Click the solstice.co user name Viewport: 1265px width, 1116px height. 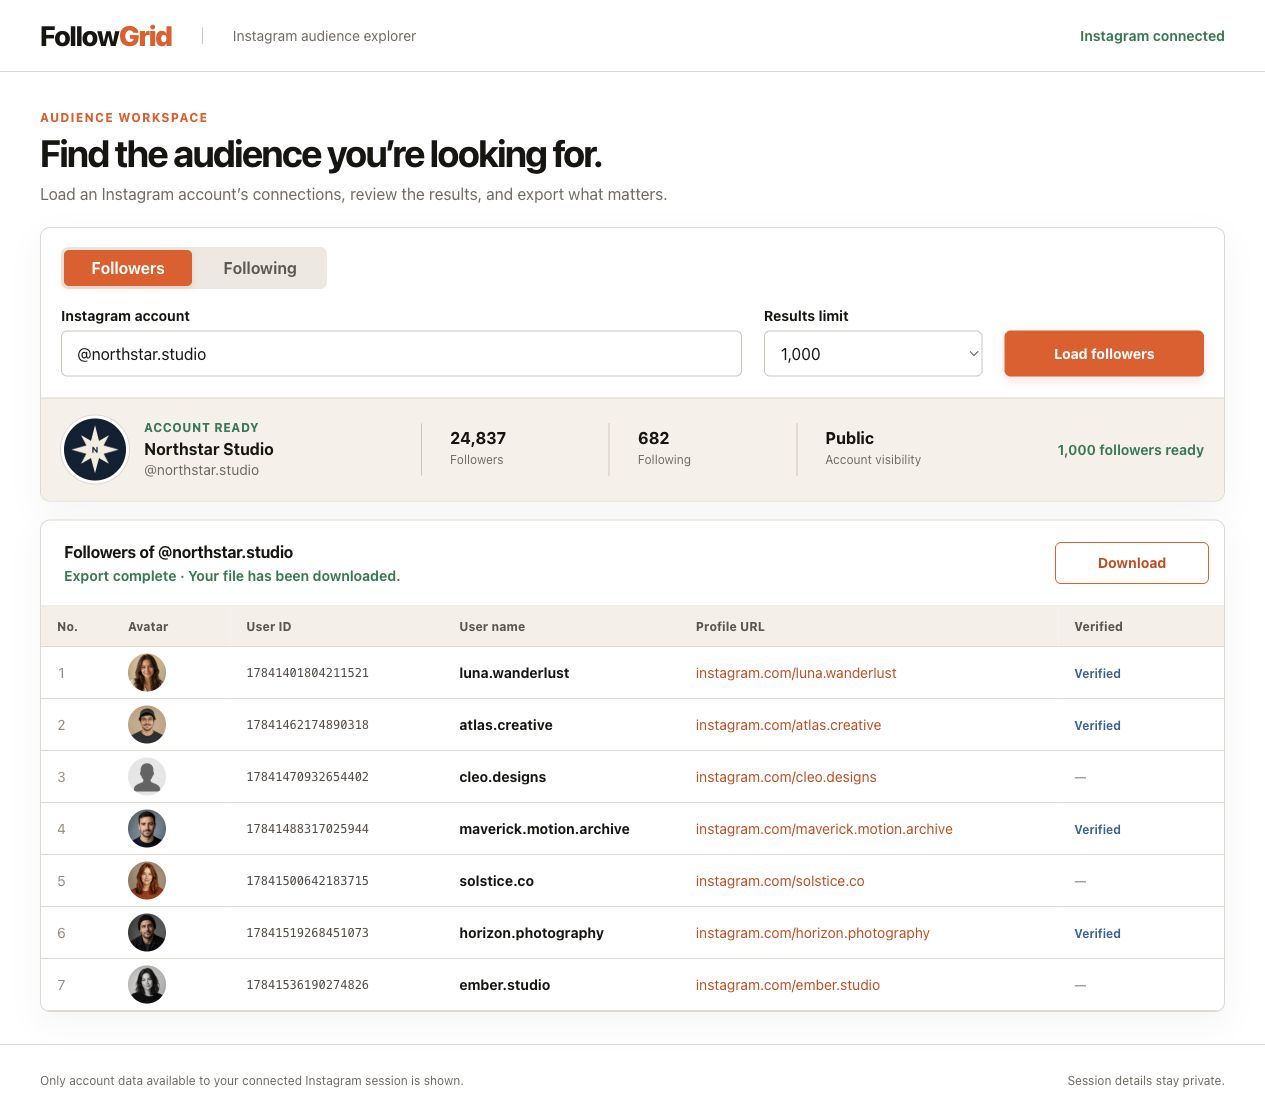click(x=496, y=881)
